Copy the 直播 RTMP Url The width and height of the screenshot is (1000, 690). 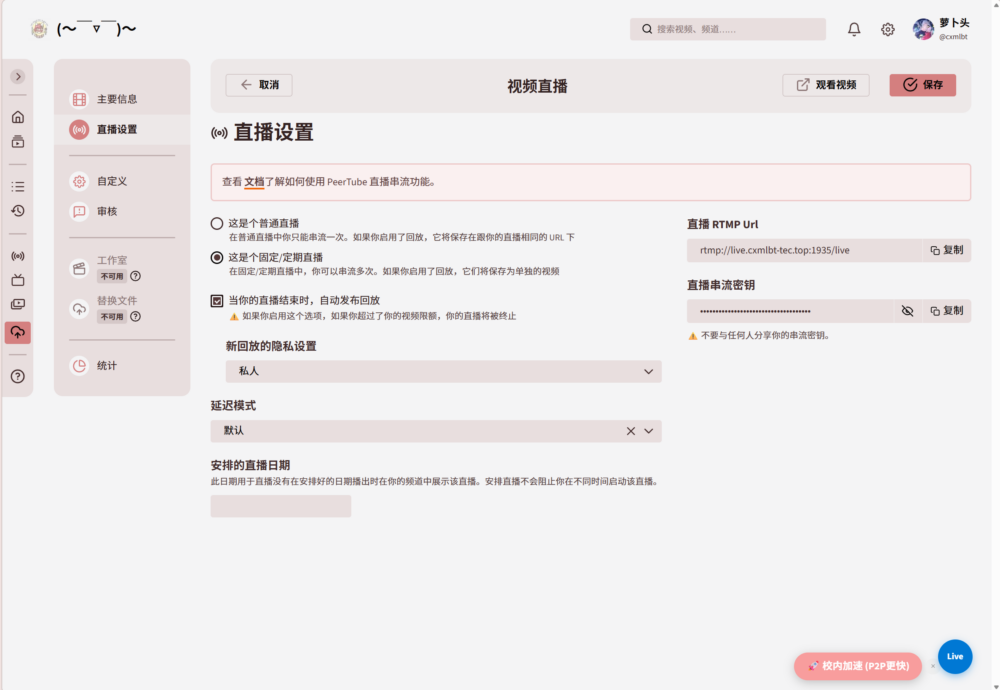[x=946, y=250]
